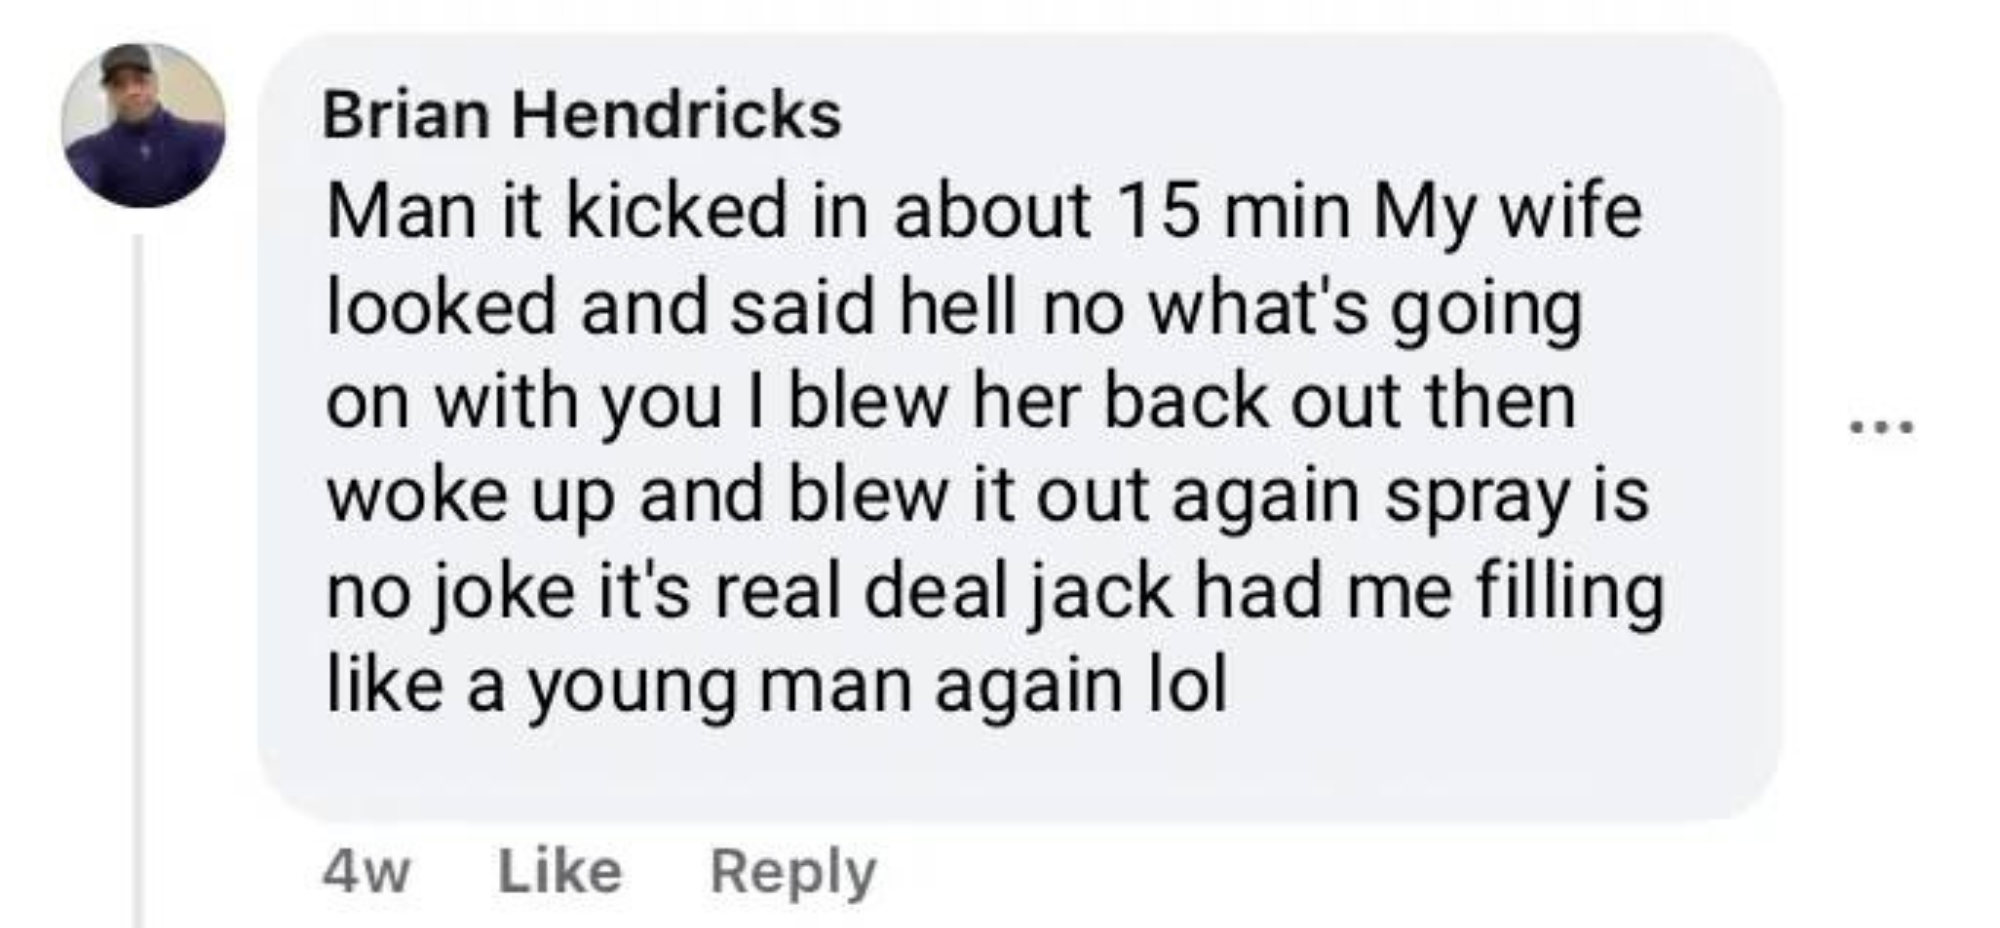Image resolution: width=2000 pixels, height=928 pixels.
Task: Reply to Brian Hendricks' comment
Action: pyautogui.click(x=793, y=873)
